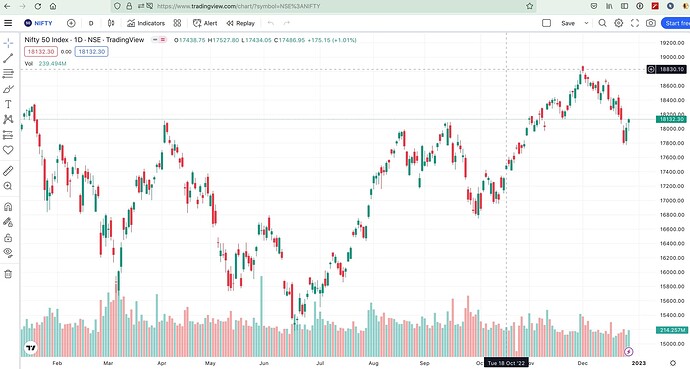The height and width of the screenshot is (369, 690).
Task: Open the browser library icon
Action: [609, 6]
